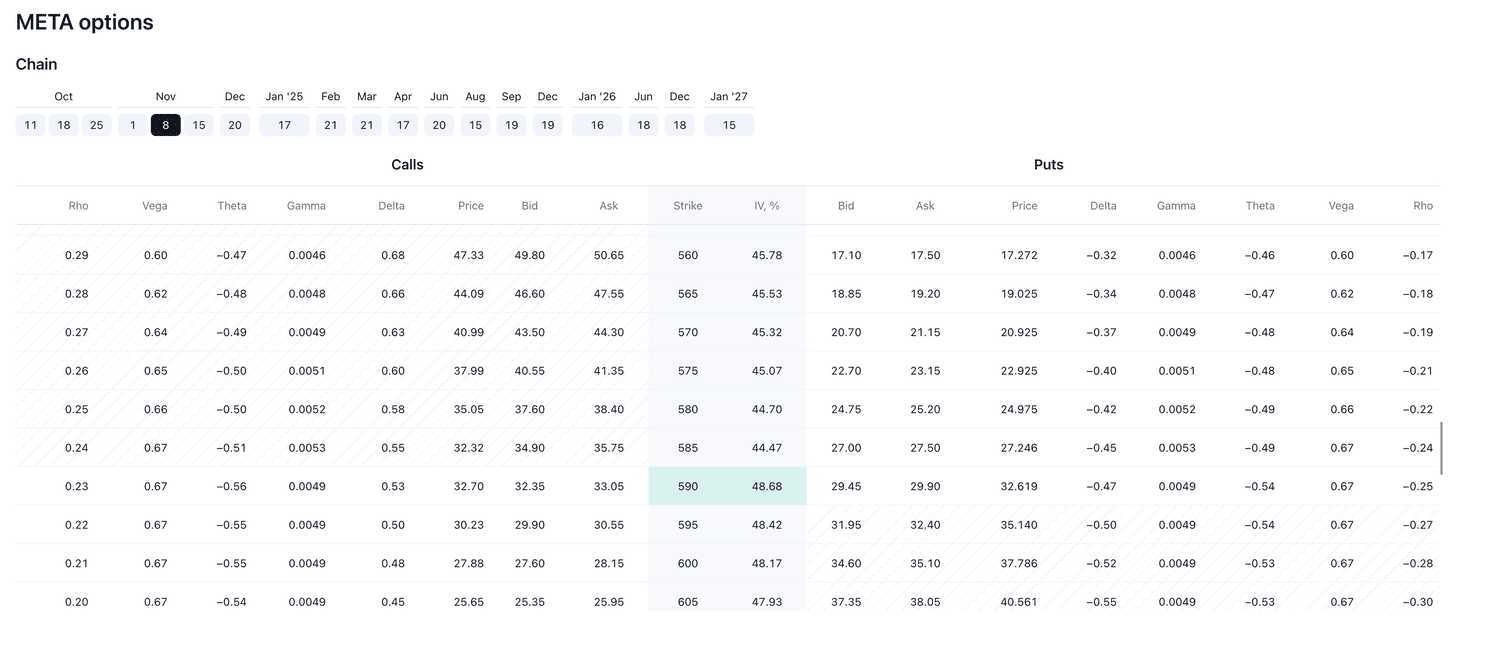This screenshot has width=1500, height=647.
Task: Switch to the Jan '25 17 expiration
Action: point(285,125)
